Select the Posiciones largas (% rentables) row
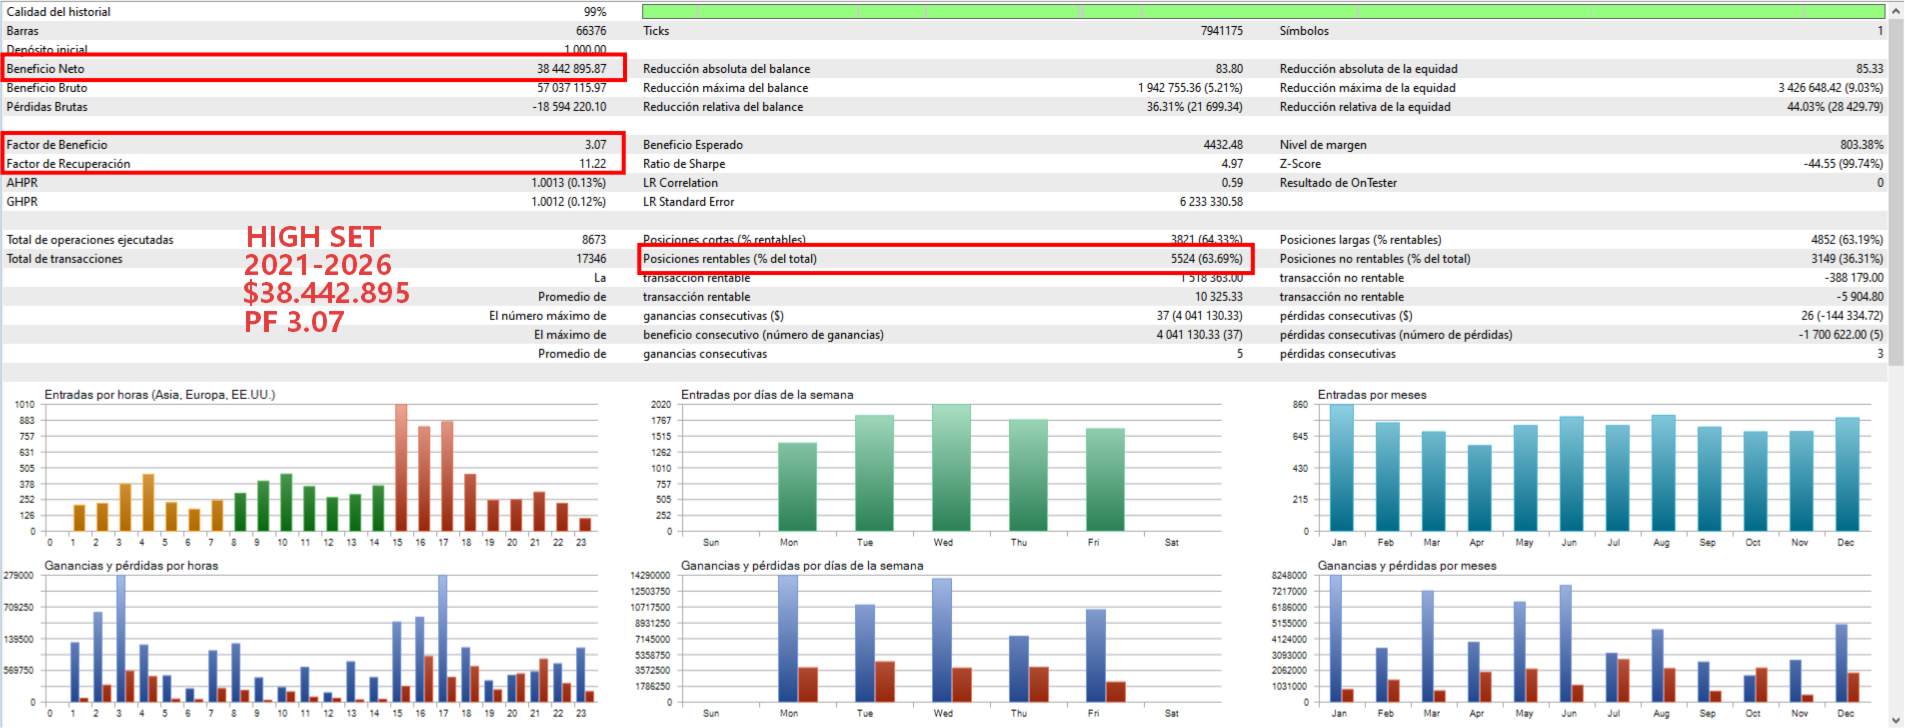Screen dimensions: 1905x728 (1581, 240)
